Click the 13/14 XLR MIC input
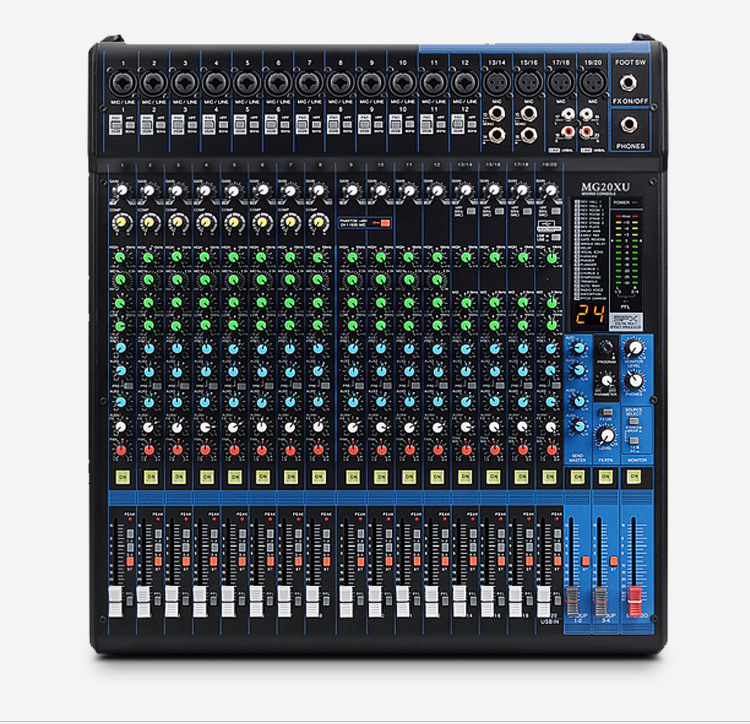This screenshot has width=750, height=724. coord(497,83)
